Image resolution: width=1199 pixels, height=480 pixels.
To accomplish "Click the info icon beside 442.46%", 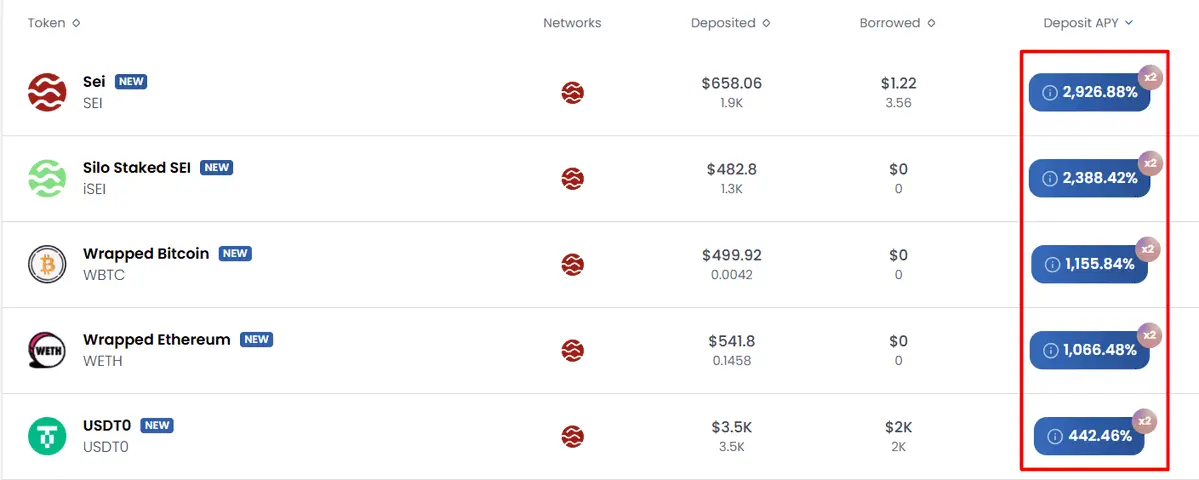I will point(1054,436).
